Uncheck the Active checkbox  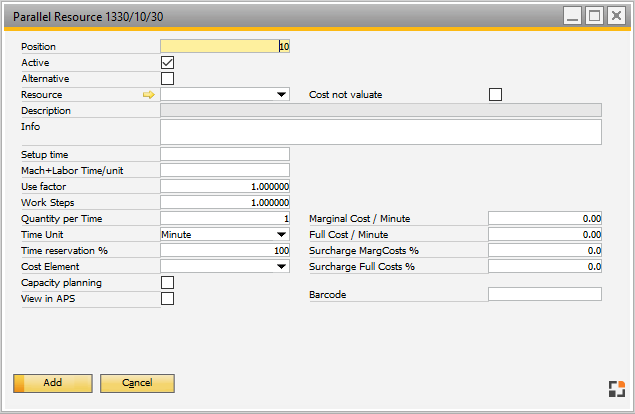click(168, 63)
